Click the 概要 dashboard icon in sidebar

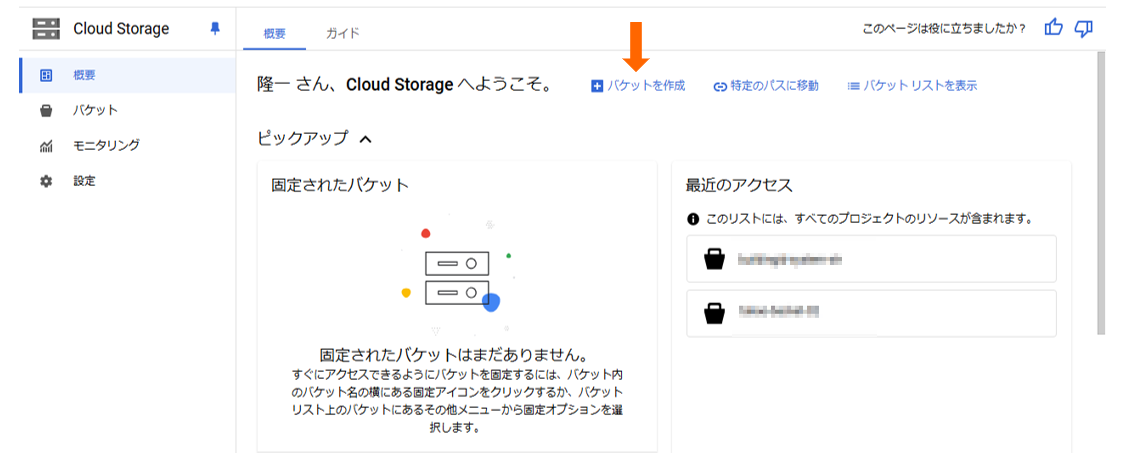coord(46,75)
